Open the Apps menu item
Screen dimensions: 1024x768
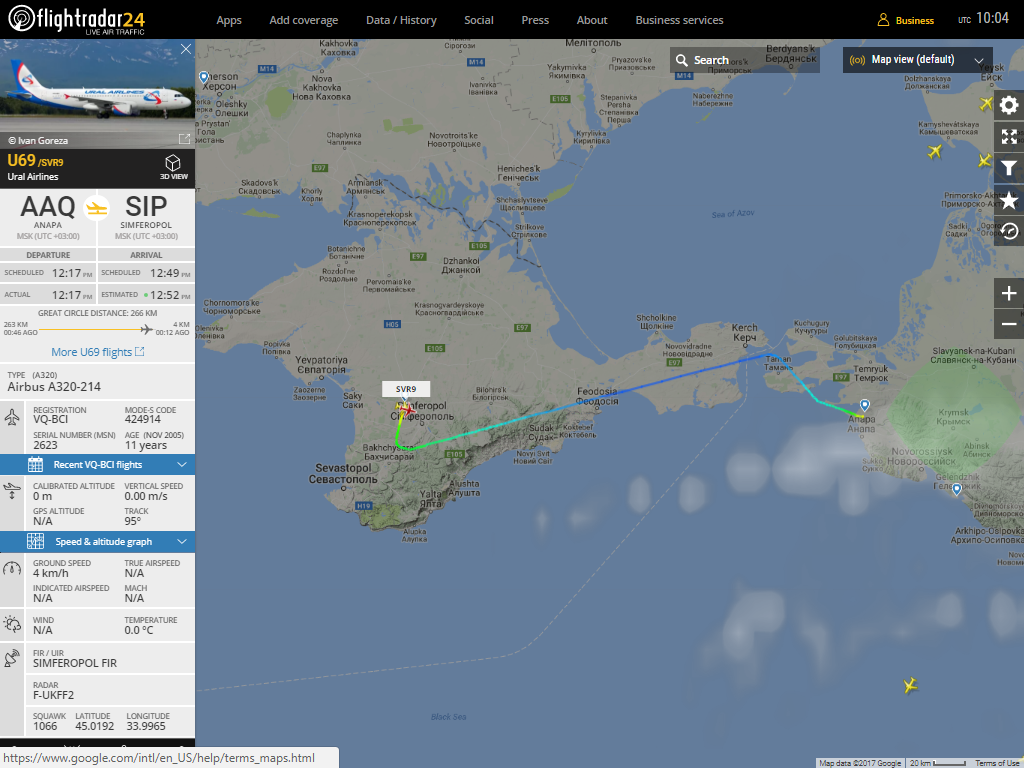click(x=229, y=20)
